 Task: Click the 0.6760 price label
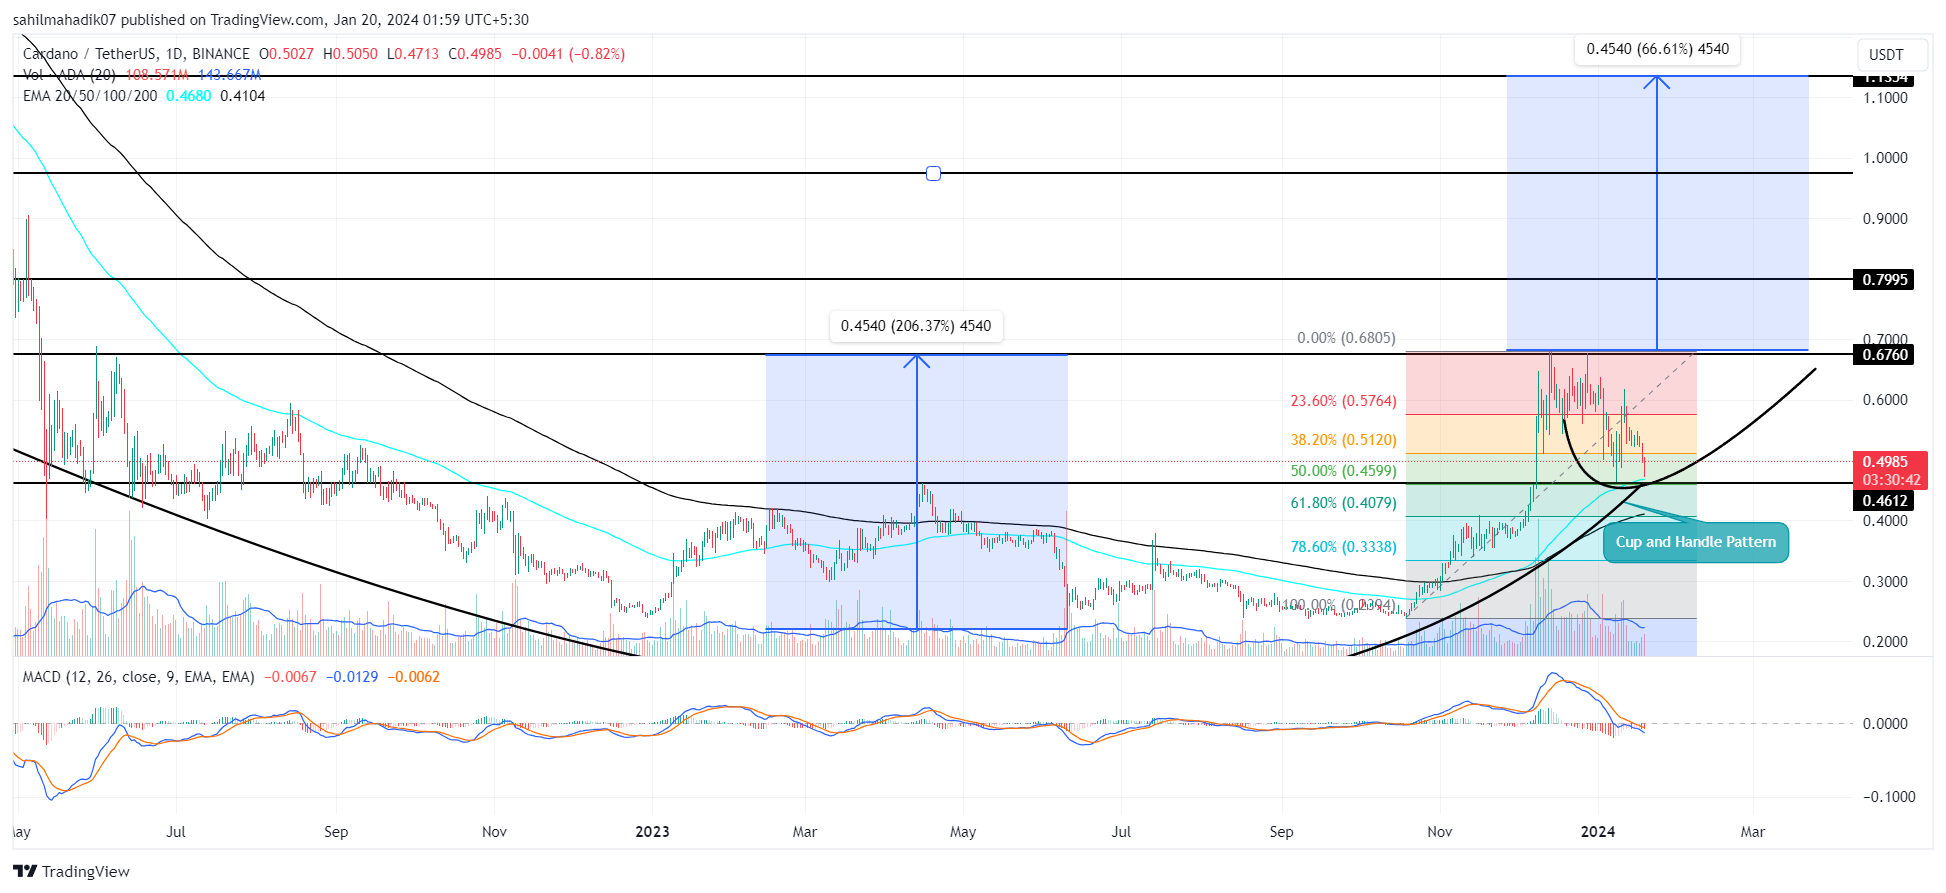[x=1884, y=354]
